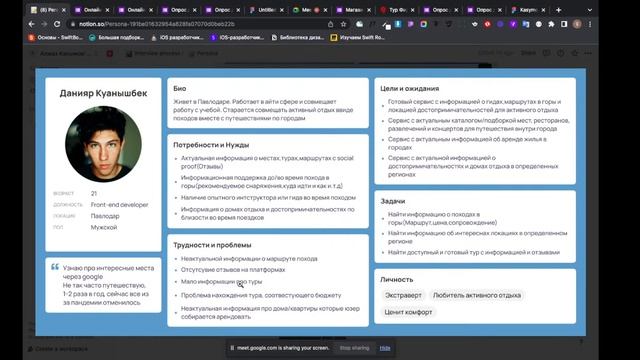Reload the Notion page

coord(57,24)
